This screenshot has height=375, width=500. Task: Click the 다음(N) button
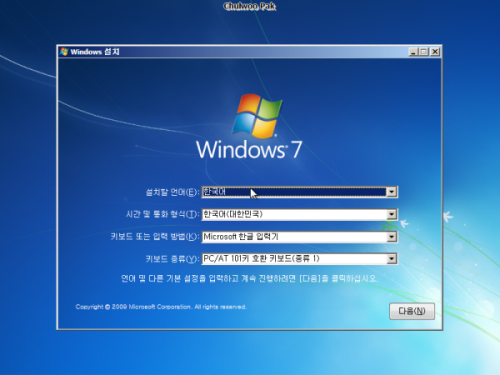412,311
